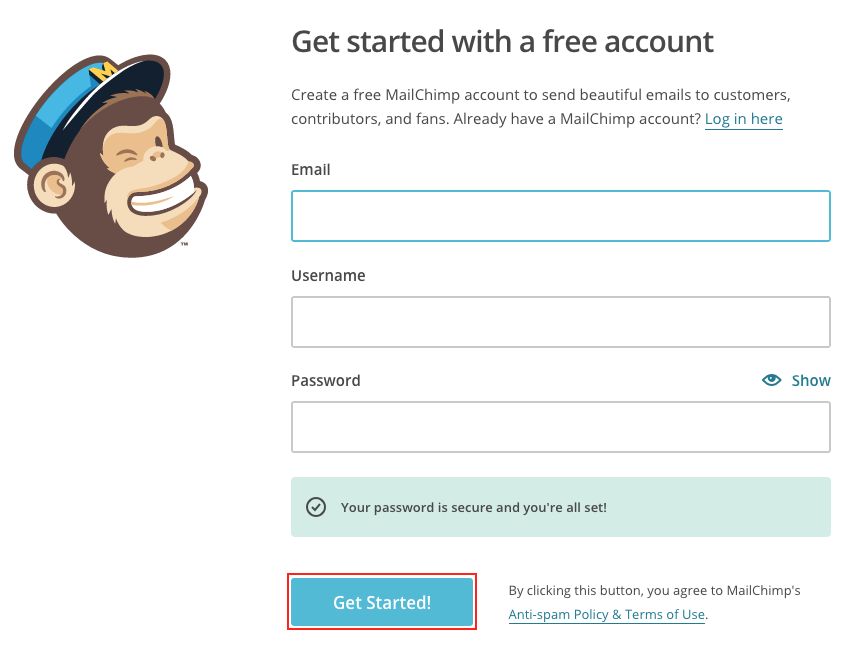Image resolution: width=862 pixels, height=650 pixels.
Task: Click the Email field label
Action: tap(310, 170)
